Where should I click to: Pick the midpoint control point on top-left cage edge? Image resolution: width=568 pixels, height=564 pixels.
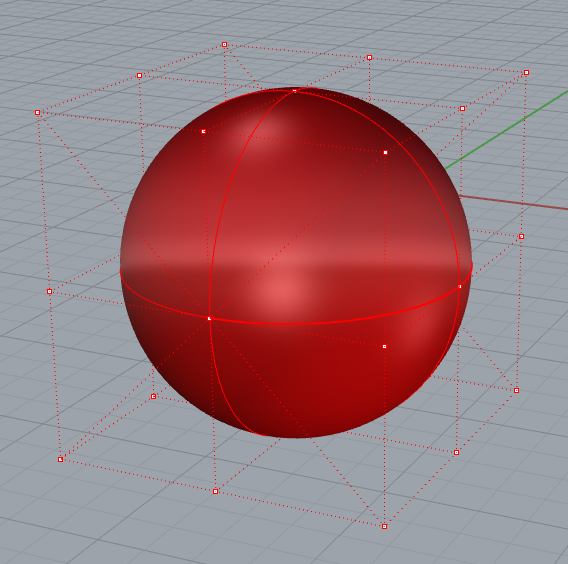(139, 75)
